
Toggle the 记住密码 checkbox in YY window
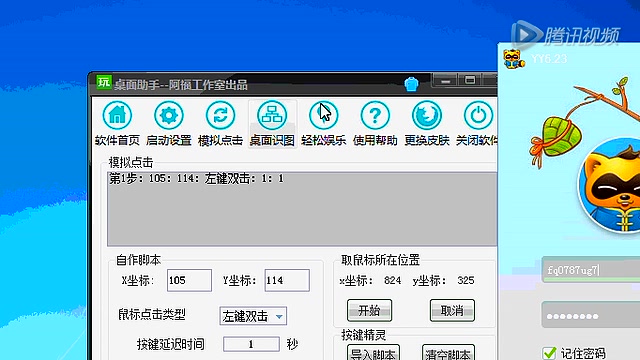[x=549, y=353]
